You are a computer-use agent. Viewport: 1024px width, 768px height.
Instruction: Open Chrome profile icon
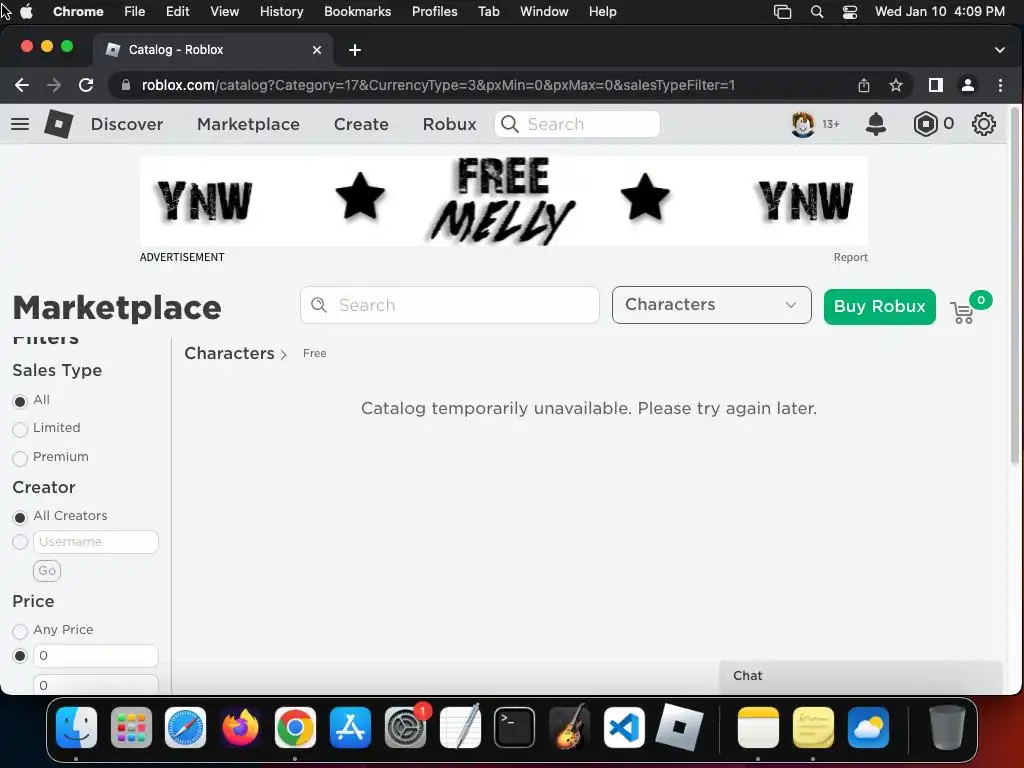[x=968, y=85]
